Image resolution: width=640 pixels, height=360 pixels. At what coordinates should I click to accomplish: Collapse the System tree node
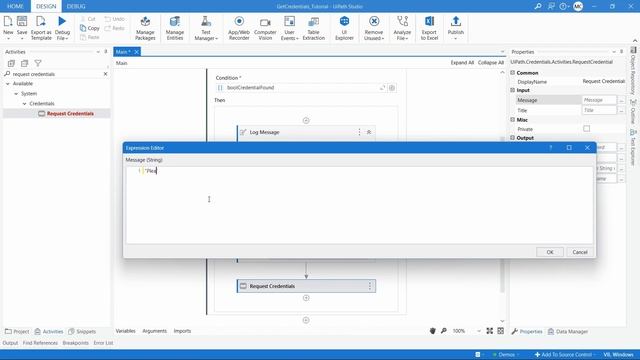pos(16,93)
